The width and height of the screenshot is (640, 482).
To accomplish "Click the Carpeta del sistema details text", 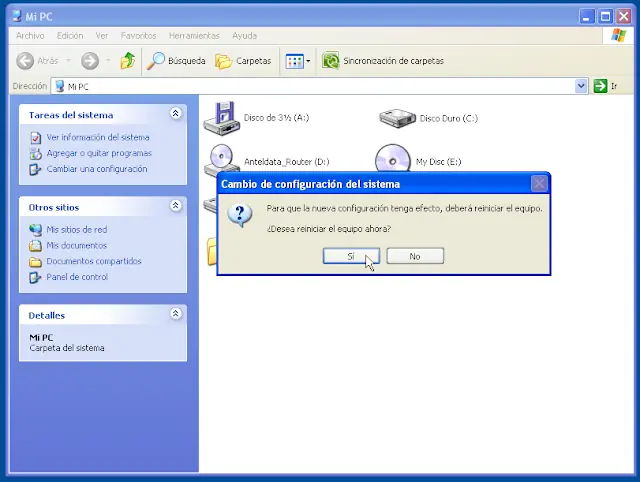I will coord(67,348).
